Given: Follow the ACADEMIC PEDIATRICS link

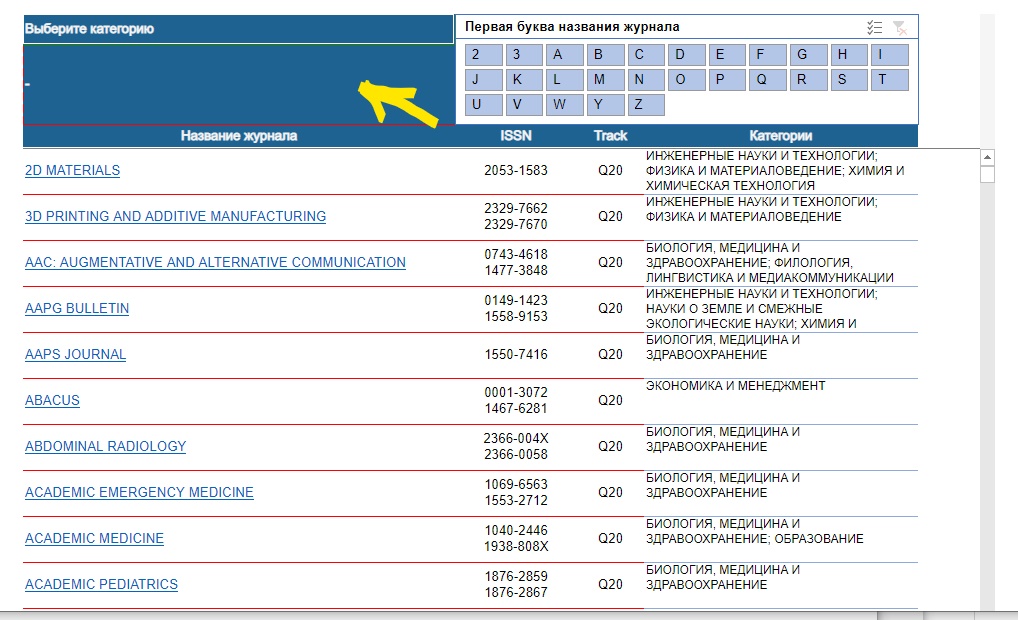Looking at the screenshot, I should click(x=101, y=585).
